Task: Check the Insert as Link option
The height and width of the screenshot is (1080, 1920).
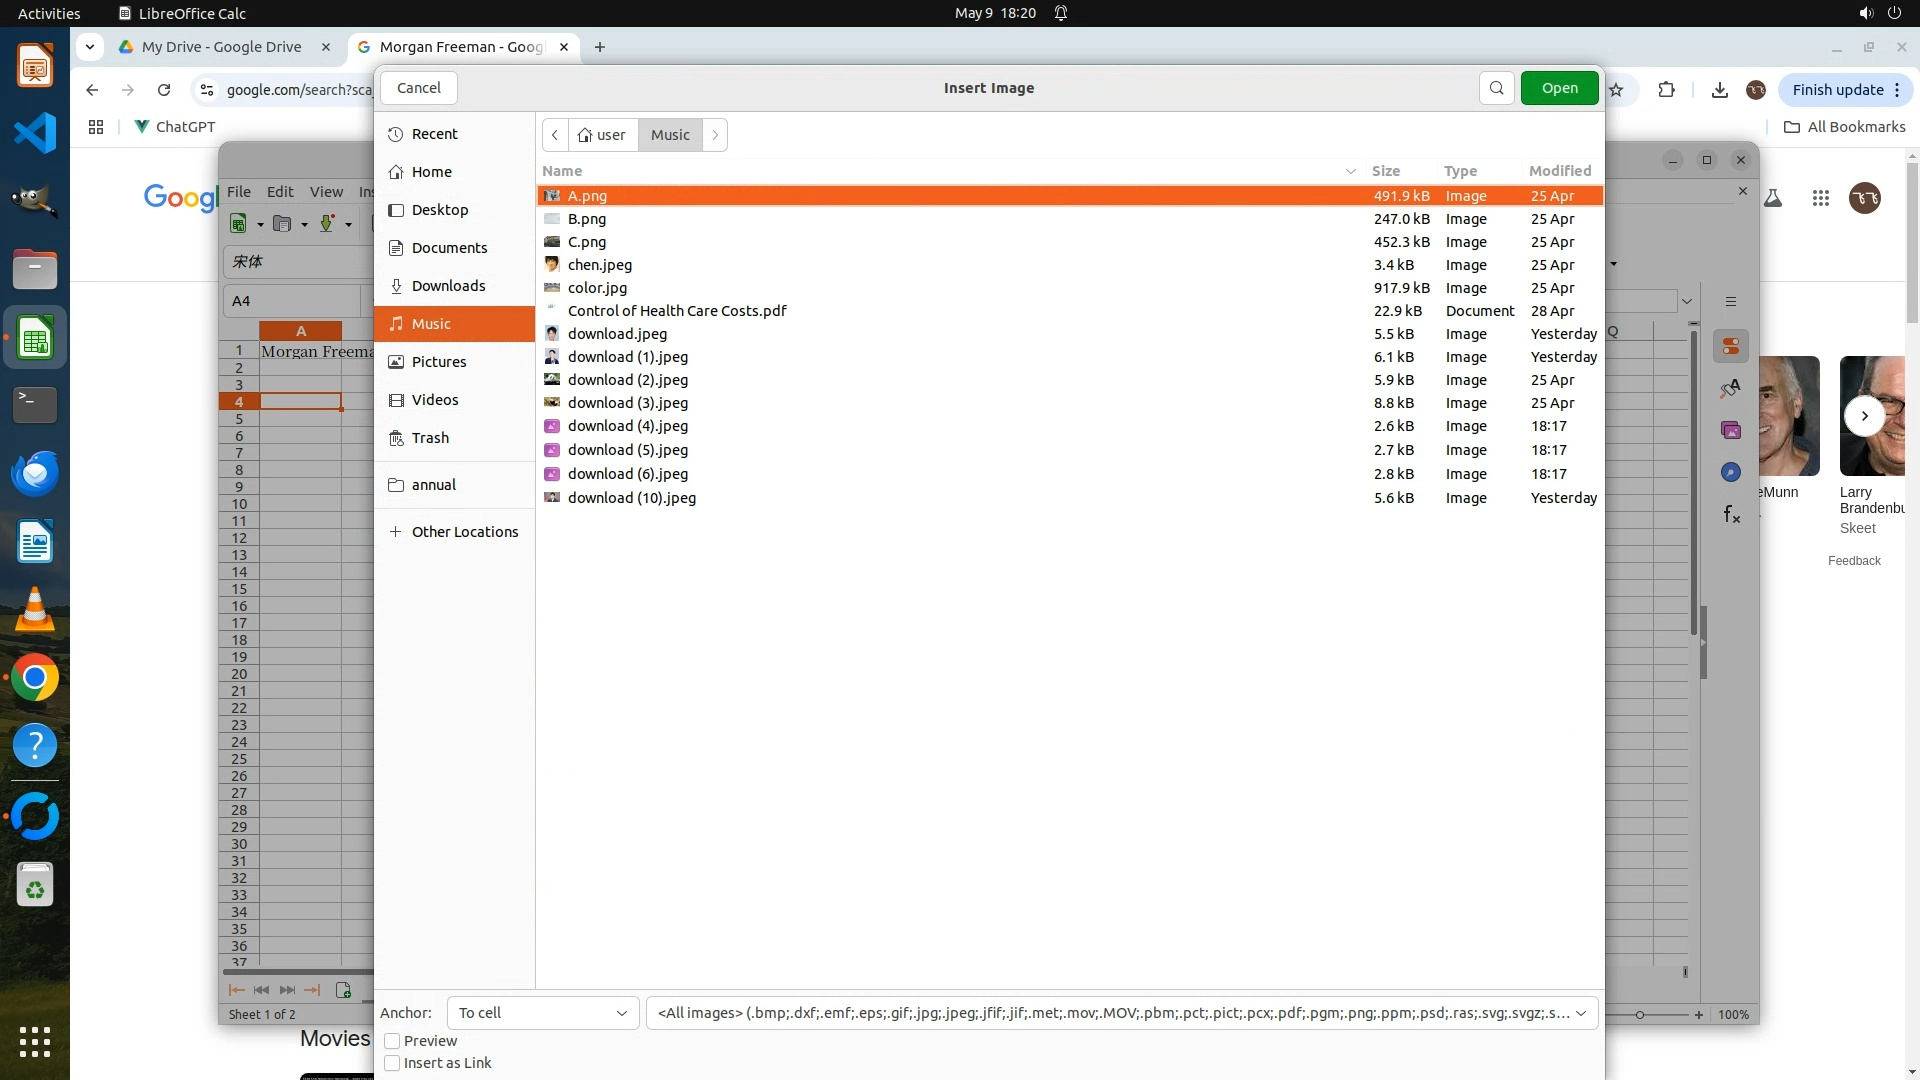Action: pos(393,1063)
